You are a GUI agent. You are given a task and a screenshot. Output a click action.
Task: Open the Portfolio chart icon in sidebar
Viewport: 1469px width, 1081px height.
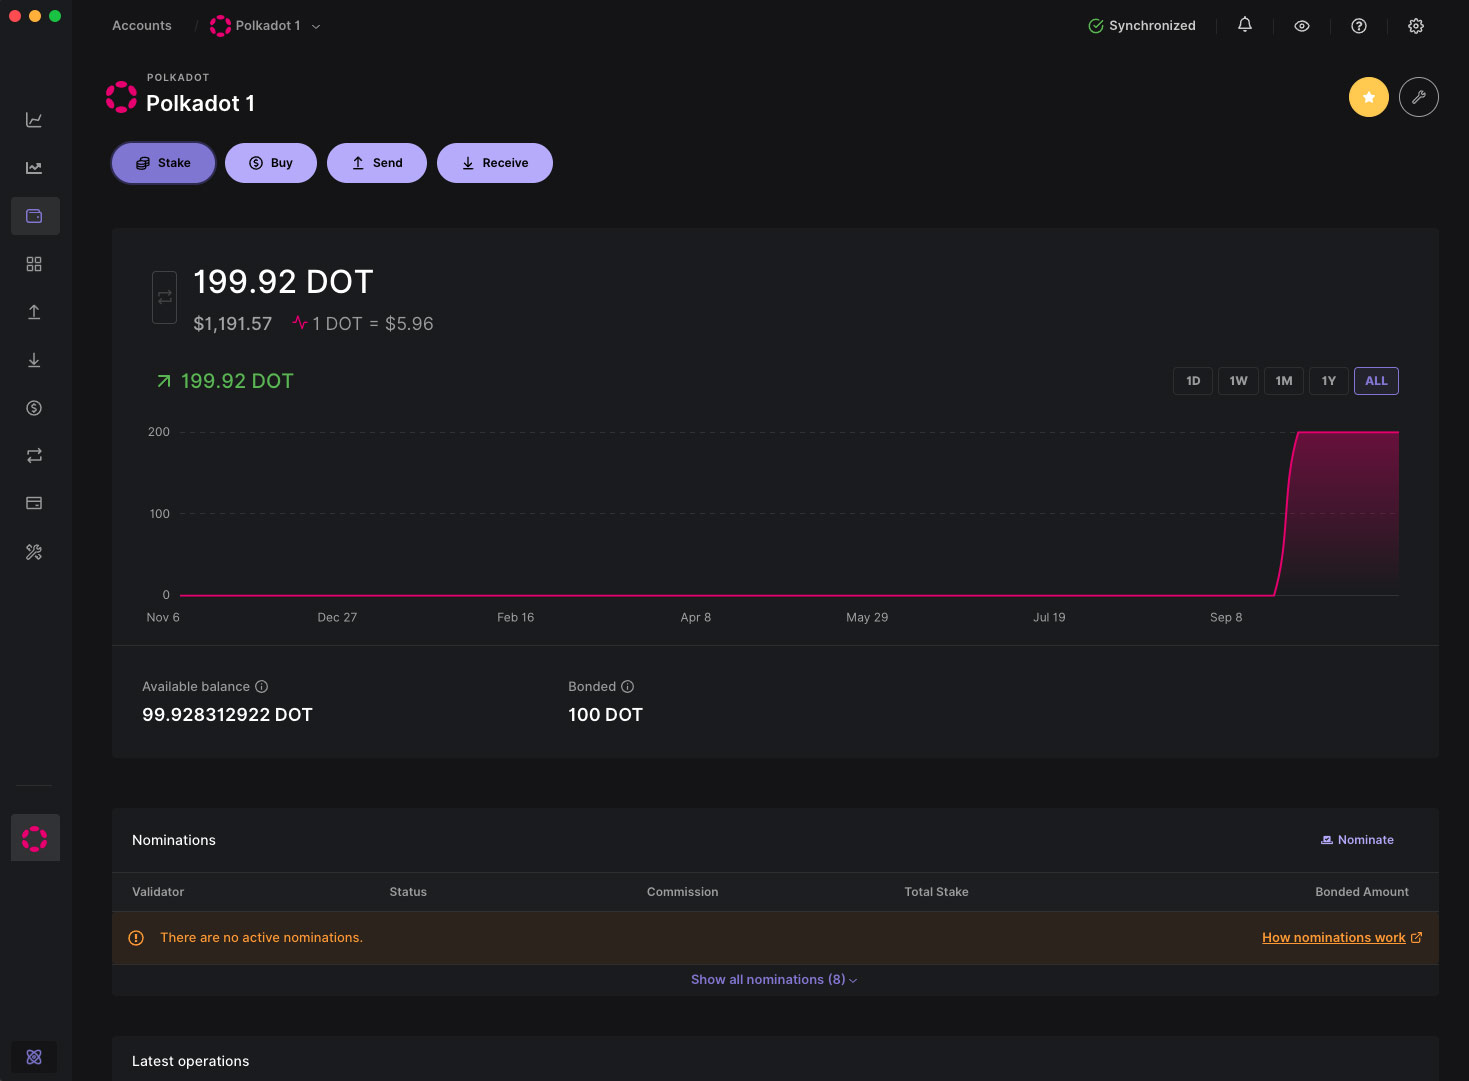click(34, 120)
